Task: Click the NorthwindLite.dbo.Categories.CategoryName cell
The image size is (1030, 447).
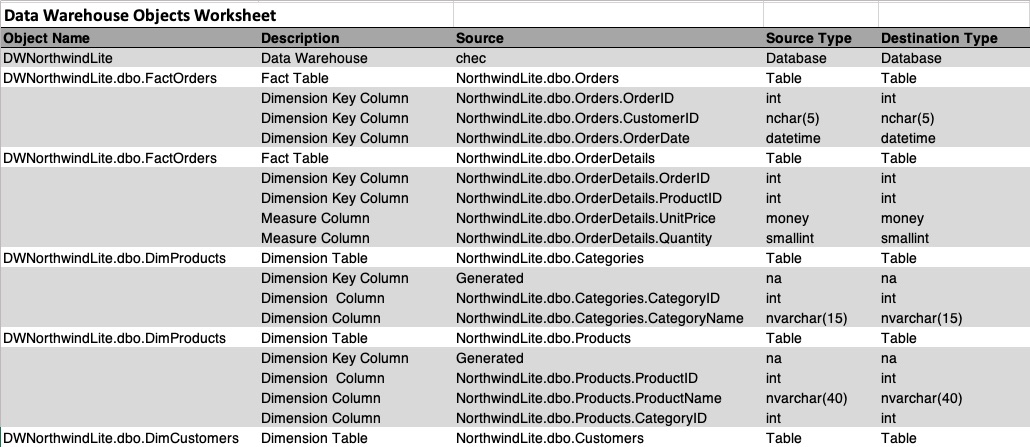Action: [x=600, y=318]
